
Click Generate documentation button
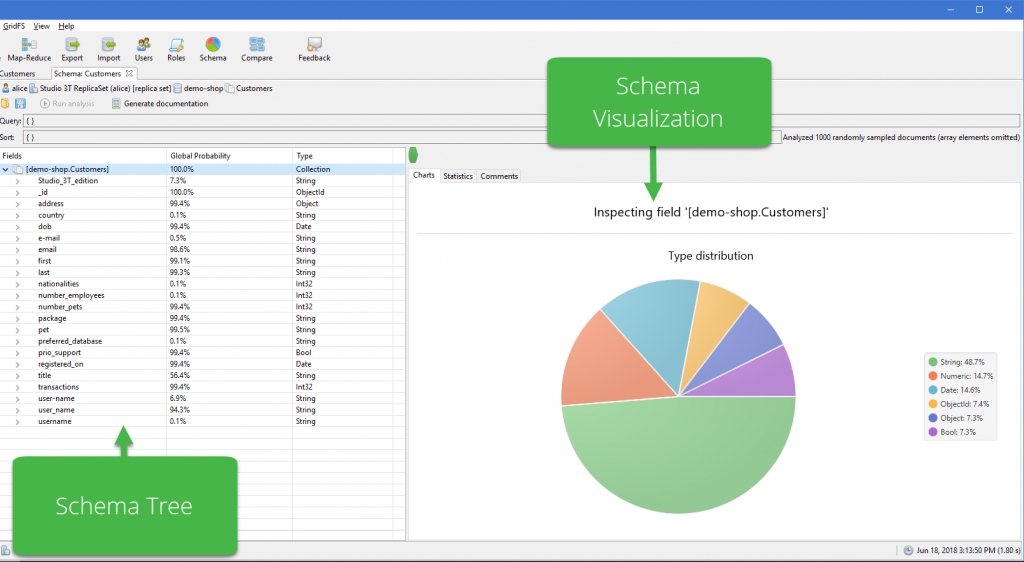pyautogui.click(x=160, y=104)
